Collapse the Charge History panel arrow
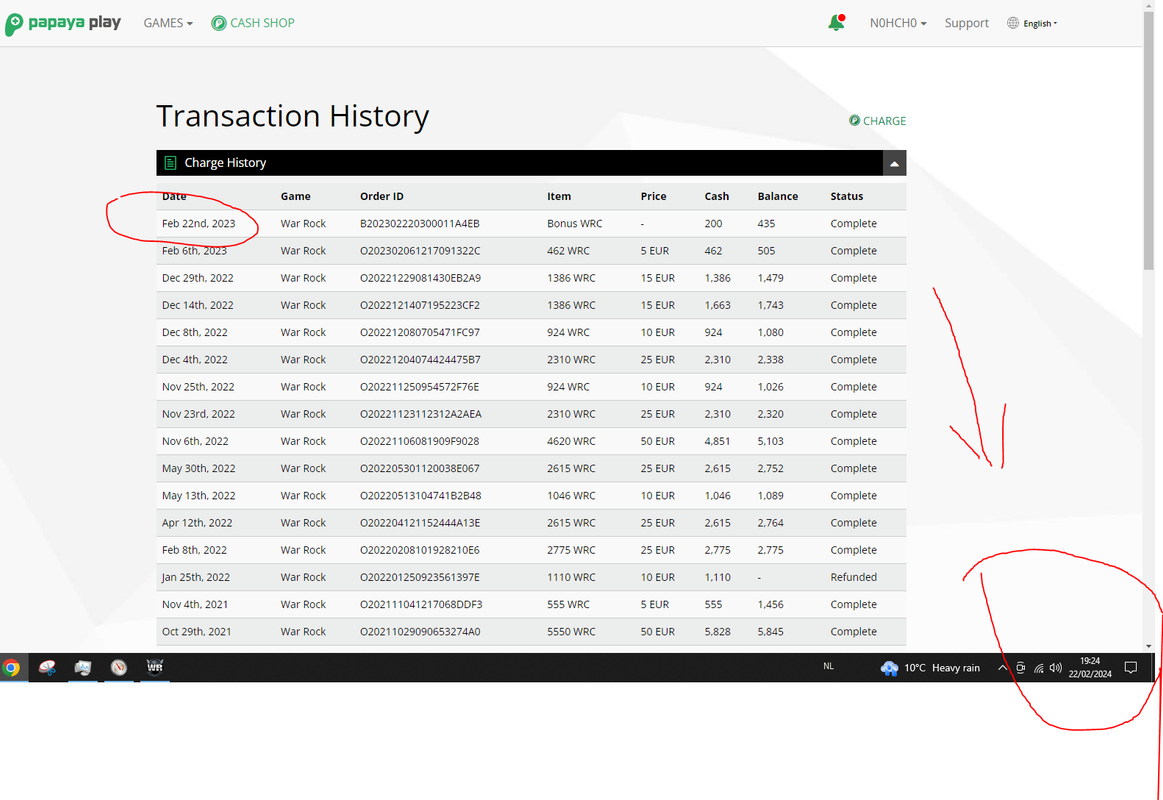The width and height of the screenshot is (1163, 800). pyautogui.click(x=894, y=163)
